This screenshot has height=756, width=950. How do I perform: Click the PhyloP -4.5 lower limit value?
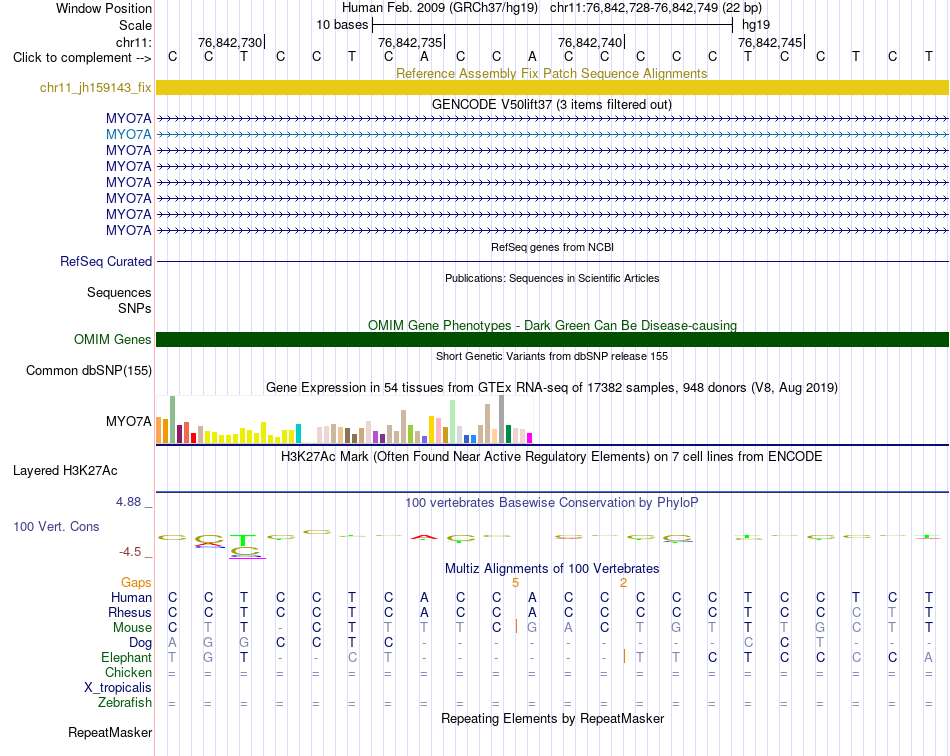pyautogui.click(x=130, y=552)
